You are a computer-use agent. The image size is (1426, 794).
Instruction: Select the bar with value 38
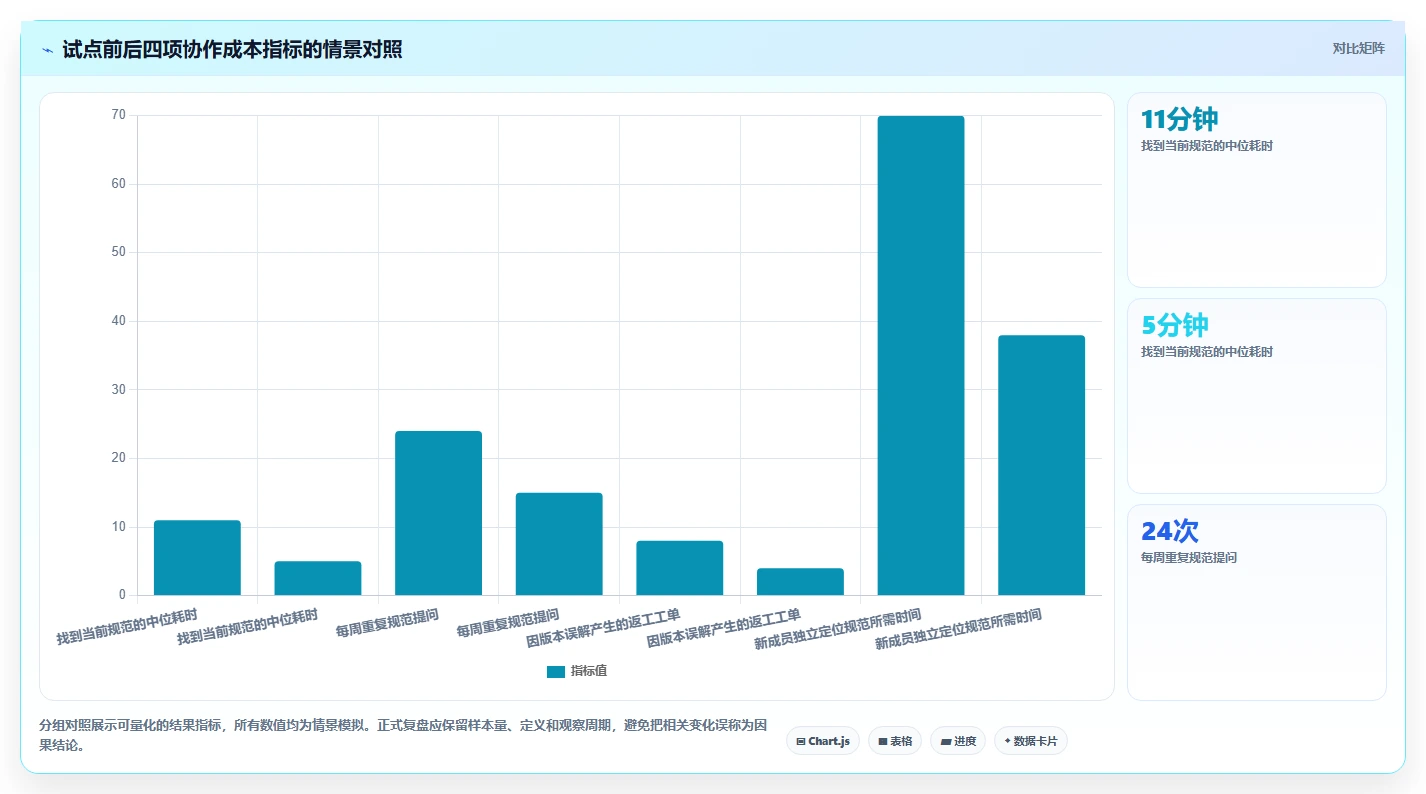[x=1041, y=465]
